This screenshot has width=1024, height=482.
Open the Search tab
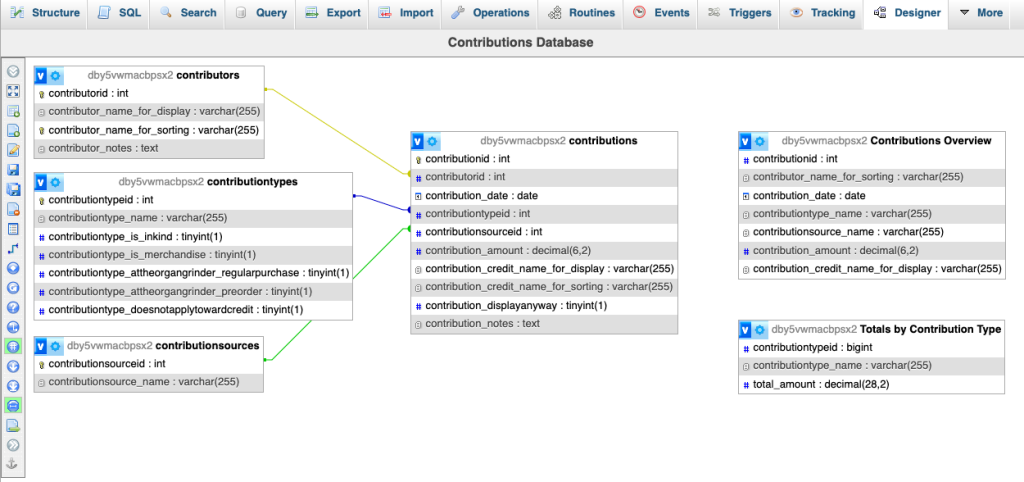187,13
